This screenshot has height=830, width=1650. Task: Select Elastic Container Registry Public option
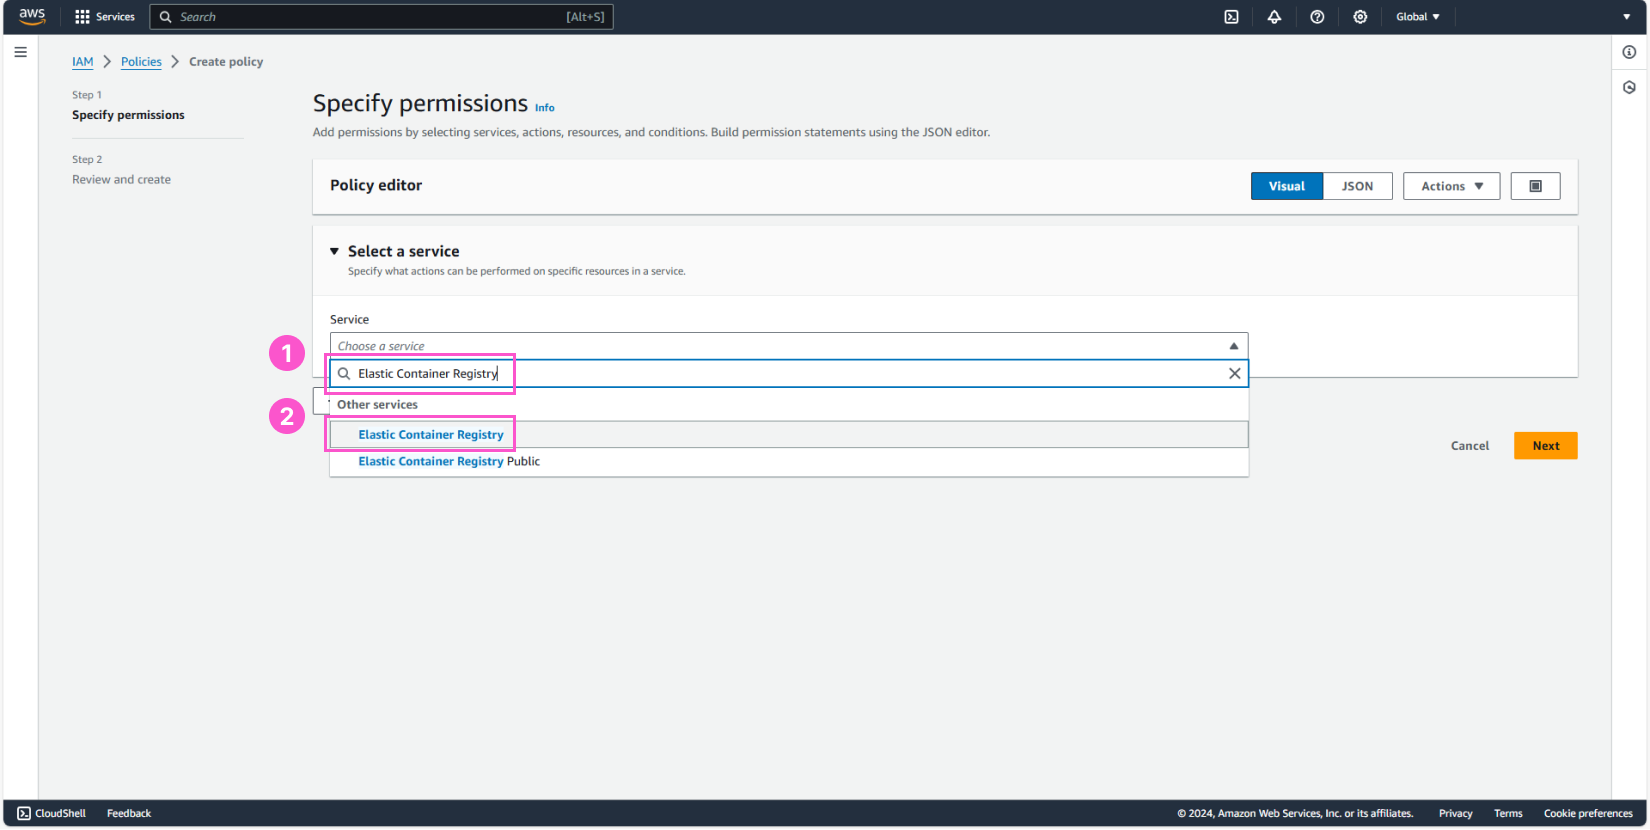pyautogui.click(x=789, y=462)
